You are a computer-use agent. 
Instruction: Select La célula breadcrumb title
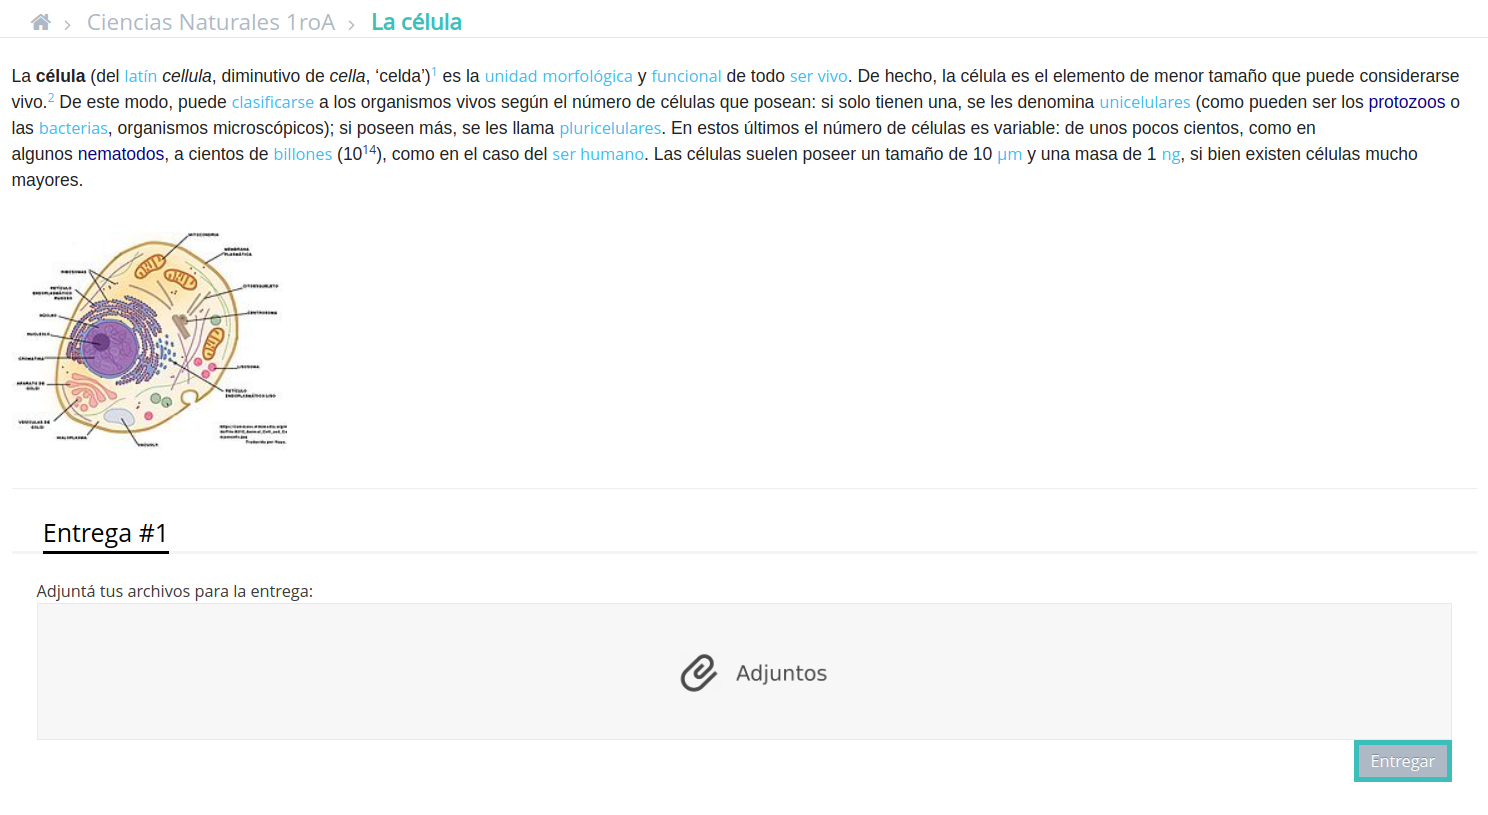[x=416, y=22]
